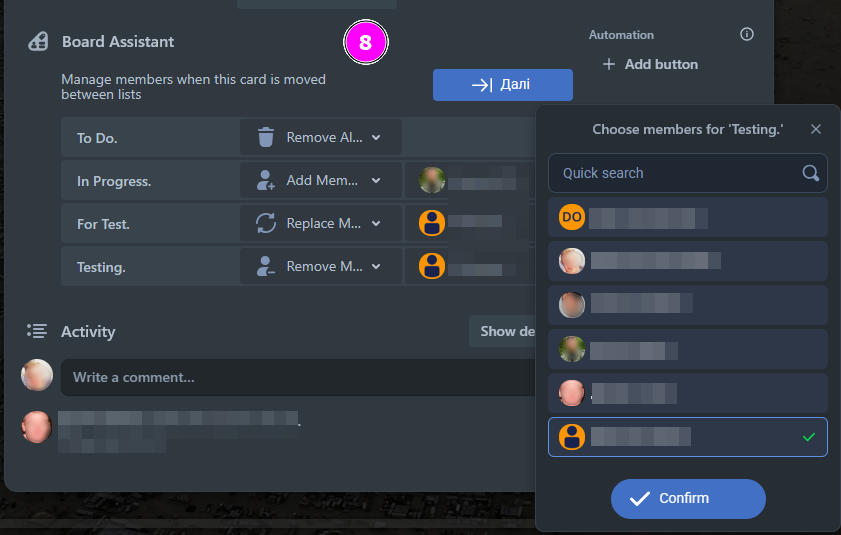
Task: Click the Board Assistant icon
Action: (x=38, y=41)
